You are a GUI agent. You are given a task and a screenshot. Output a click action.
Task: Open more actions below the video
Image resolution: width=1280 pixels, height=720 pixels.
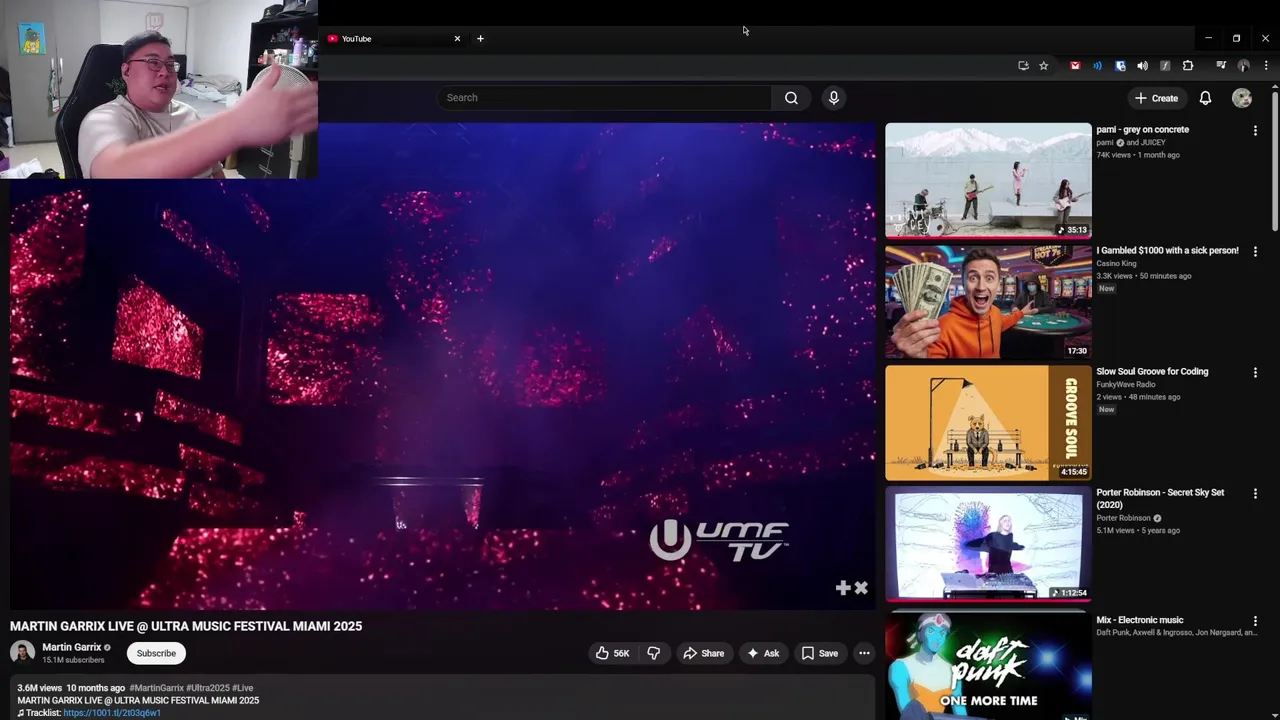pos(864,653)
